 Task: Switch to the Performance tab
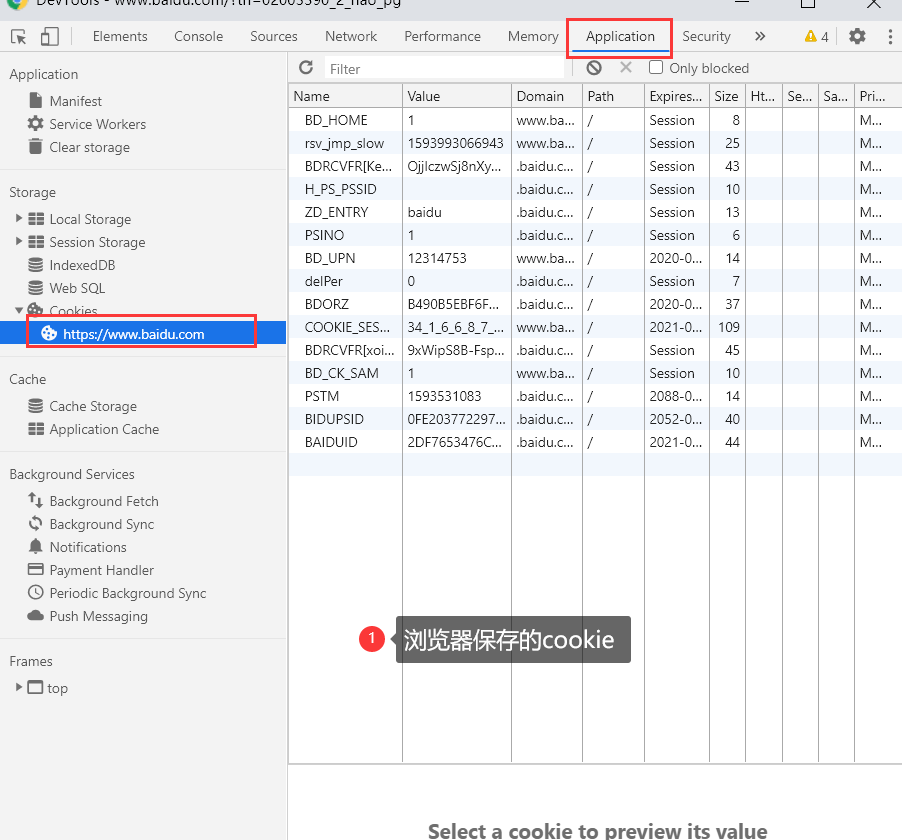pyautogui.click(x=442, y=36)
